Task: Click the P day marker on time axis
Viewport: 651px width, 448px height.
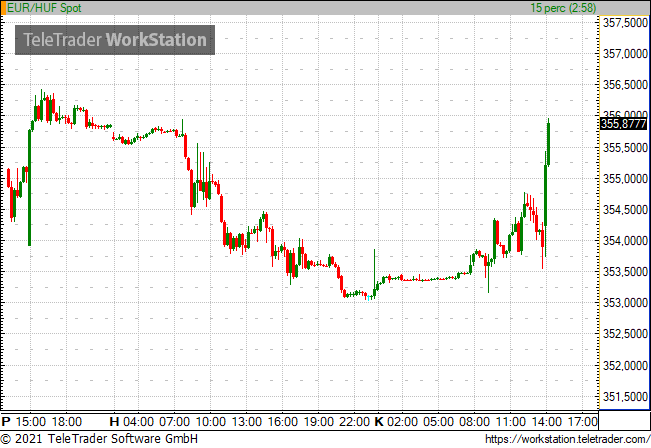Action: click(6, 422)
